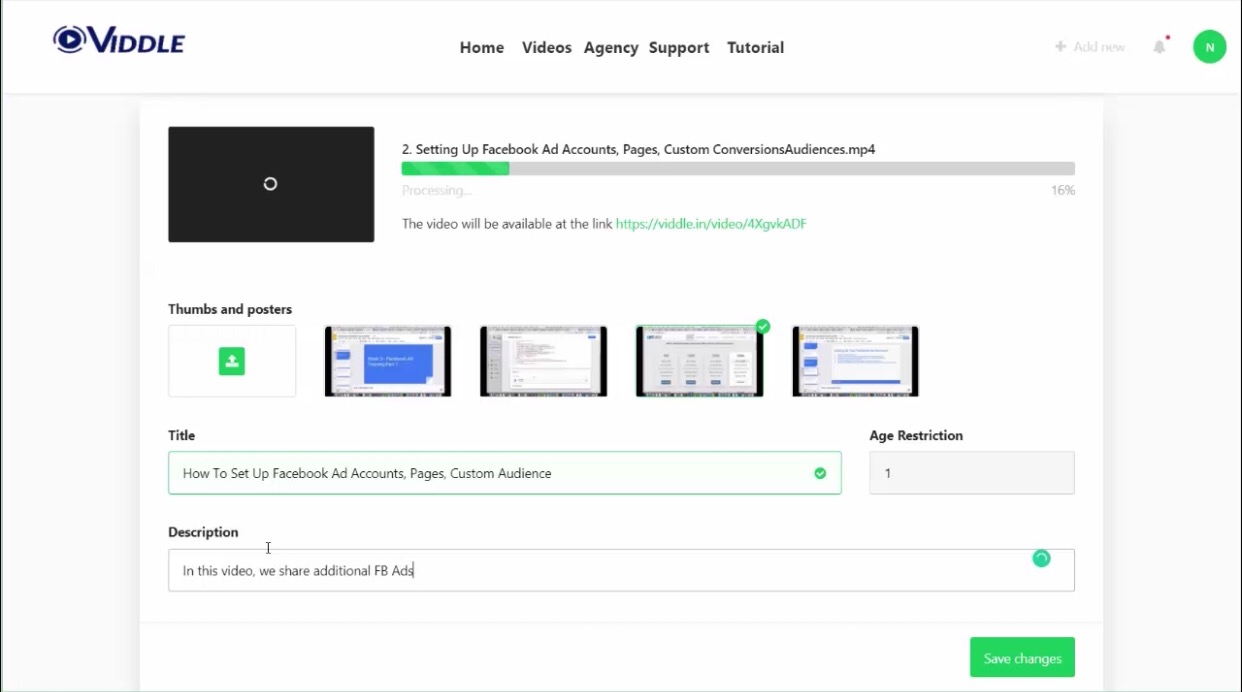
Task: Click the 16% progress percentage
Action: pyautogui.click(x=1063, y=190)
